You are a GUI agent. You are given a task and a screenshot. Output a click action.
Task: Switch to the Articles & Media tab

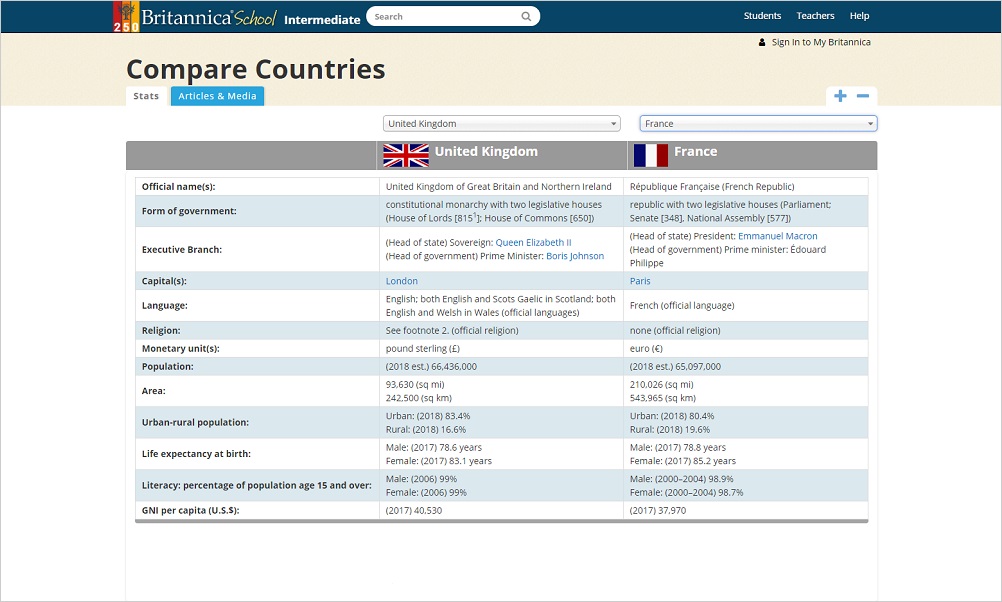click(217, 96)
